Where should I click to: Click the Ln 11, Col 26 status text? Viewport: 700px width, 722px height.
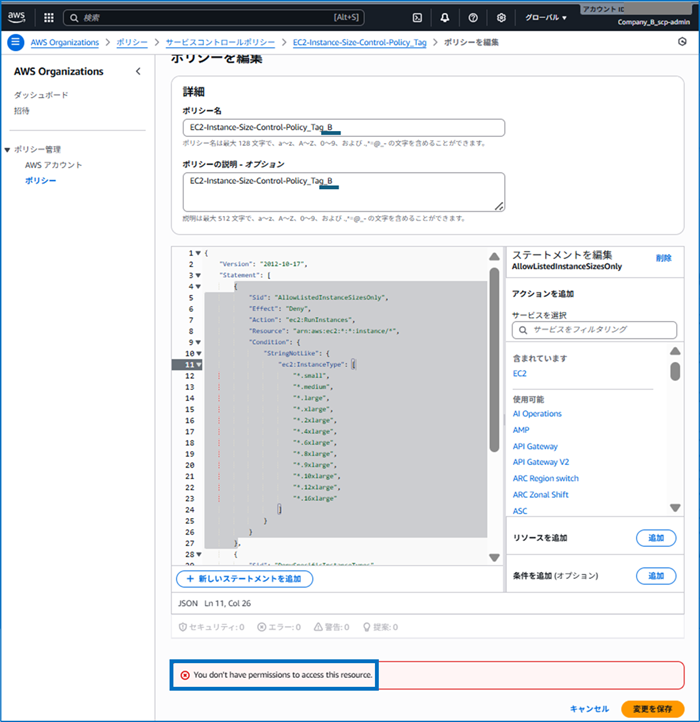pyautogui.click(x=228, y=603)
